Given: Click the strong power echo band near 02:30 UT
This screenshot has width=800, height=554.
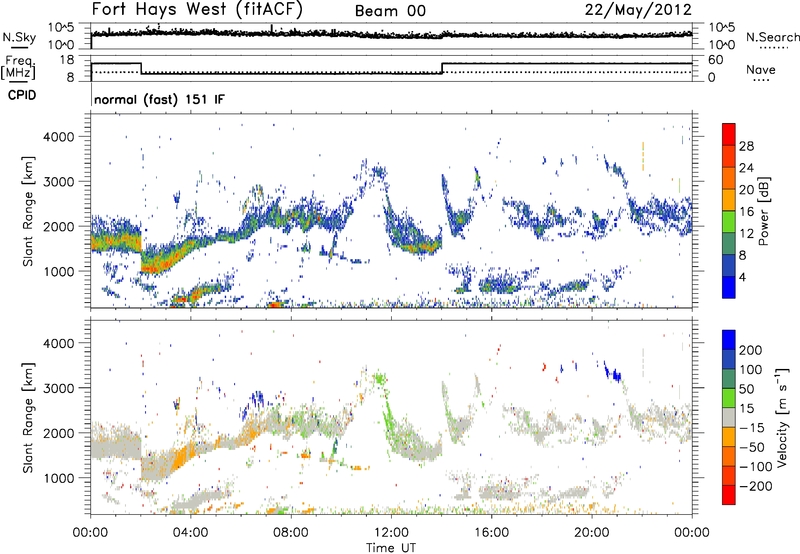Looking at the screenshot, I should (x=155, y=264).
